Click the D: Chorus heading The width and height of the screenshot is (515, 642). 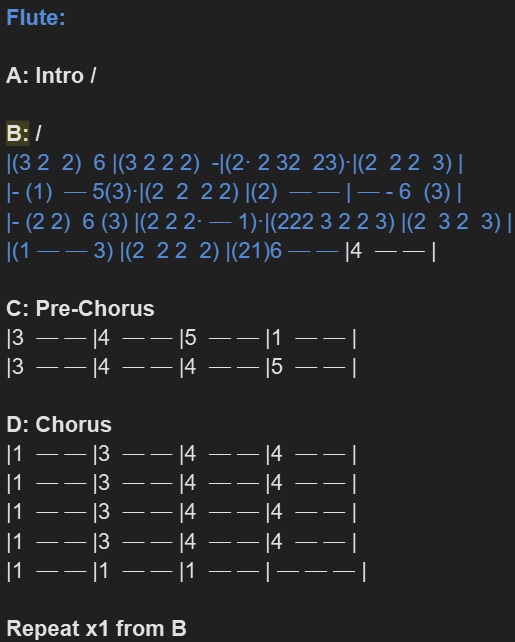tap(59, 425)
